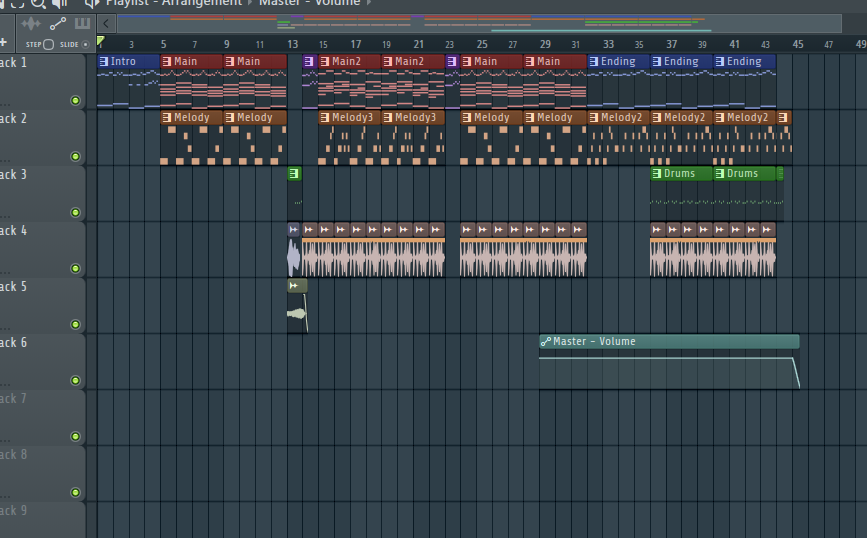
Task: Select the Main clip starting at bar 9
Action: click(x=255, y=61)
